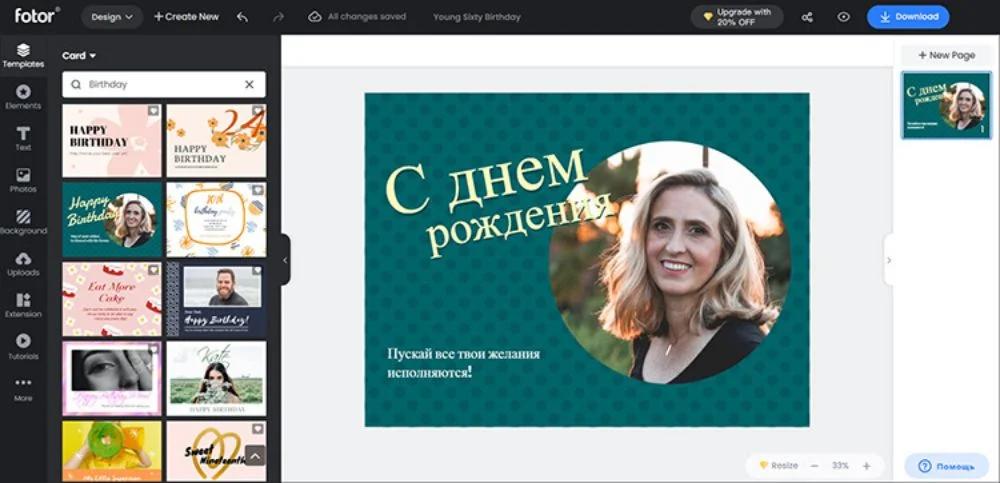Switch to the Templates tab
Screen dimensions: 1000x483
coord(23,55)
